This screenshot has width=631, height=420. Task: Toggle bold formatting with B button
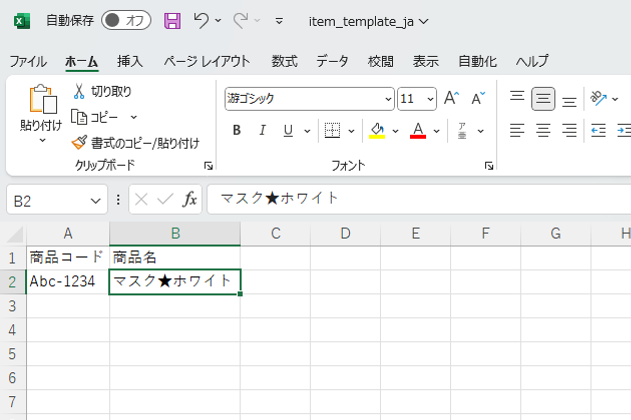[x=237, y=130]
